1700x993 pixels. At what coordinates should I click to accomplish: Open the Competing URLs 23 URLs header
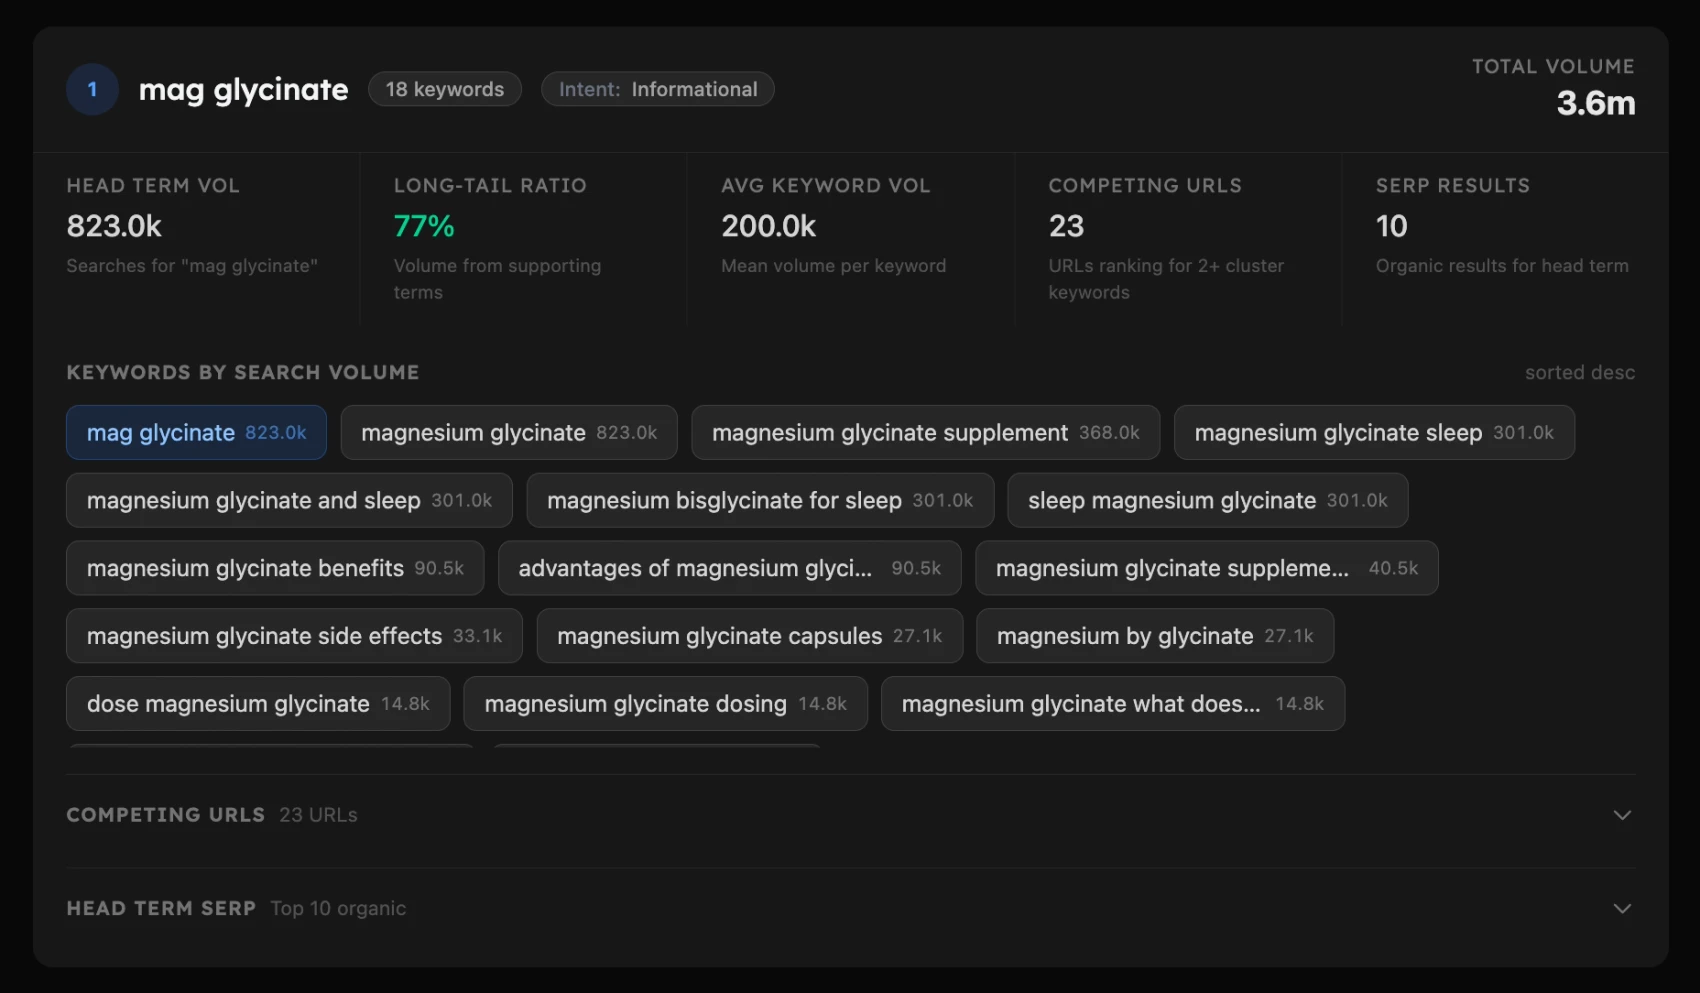[x=851, y=815]
